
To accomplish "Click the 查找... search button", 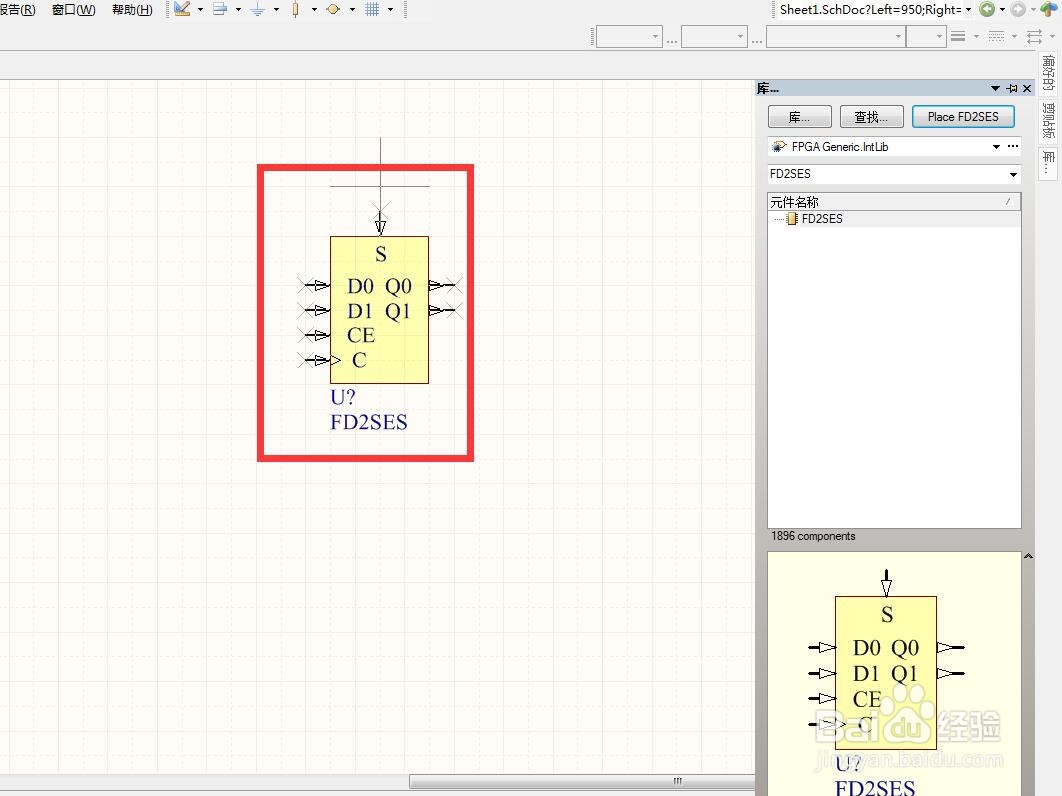I will point(871,117).
